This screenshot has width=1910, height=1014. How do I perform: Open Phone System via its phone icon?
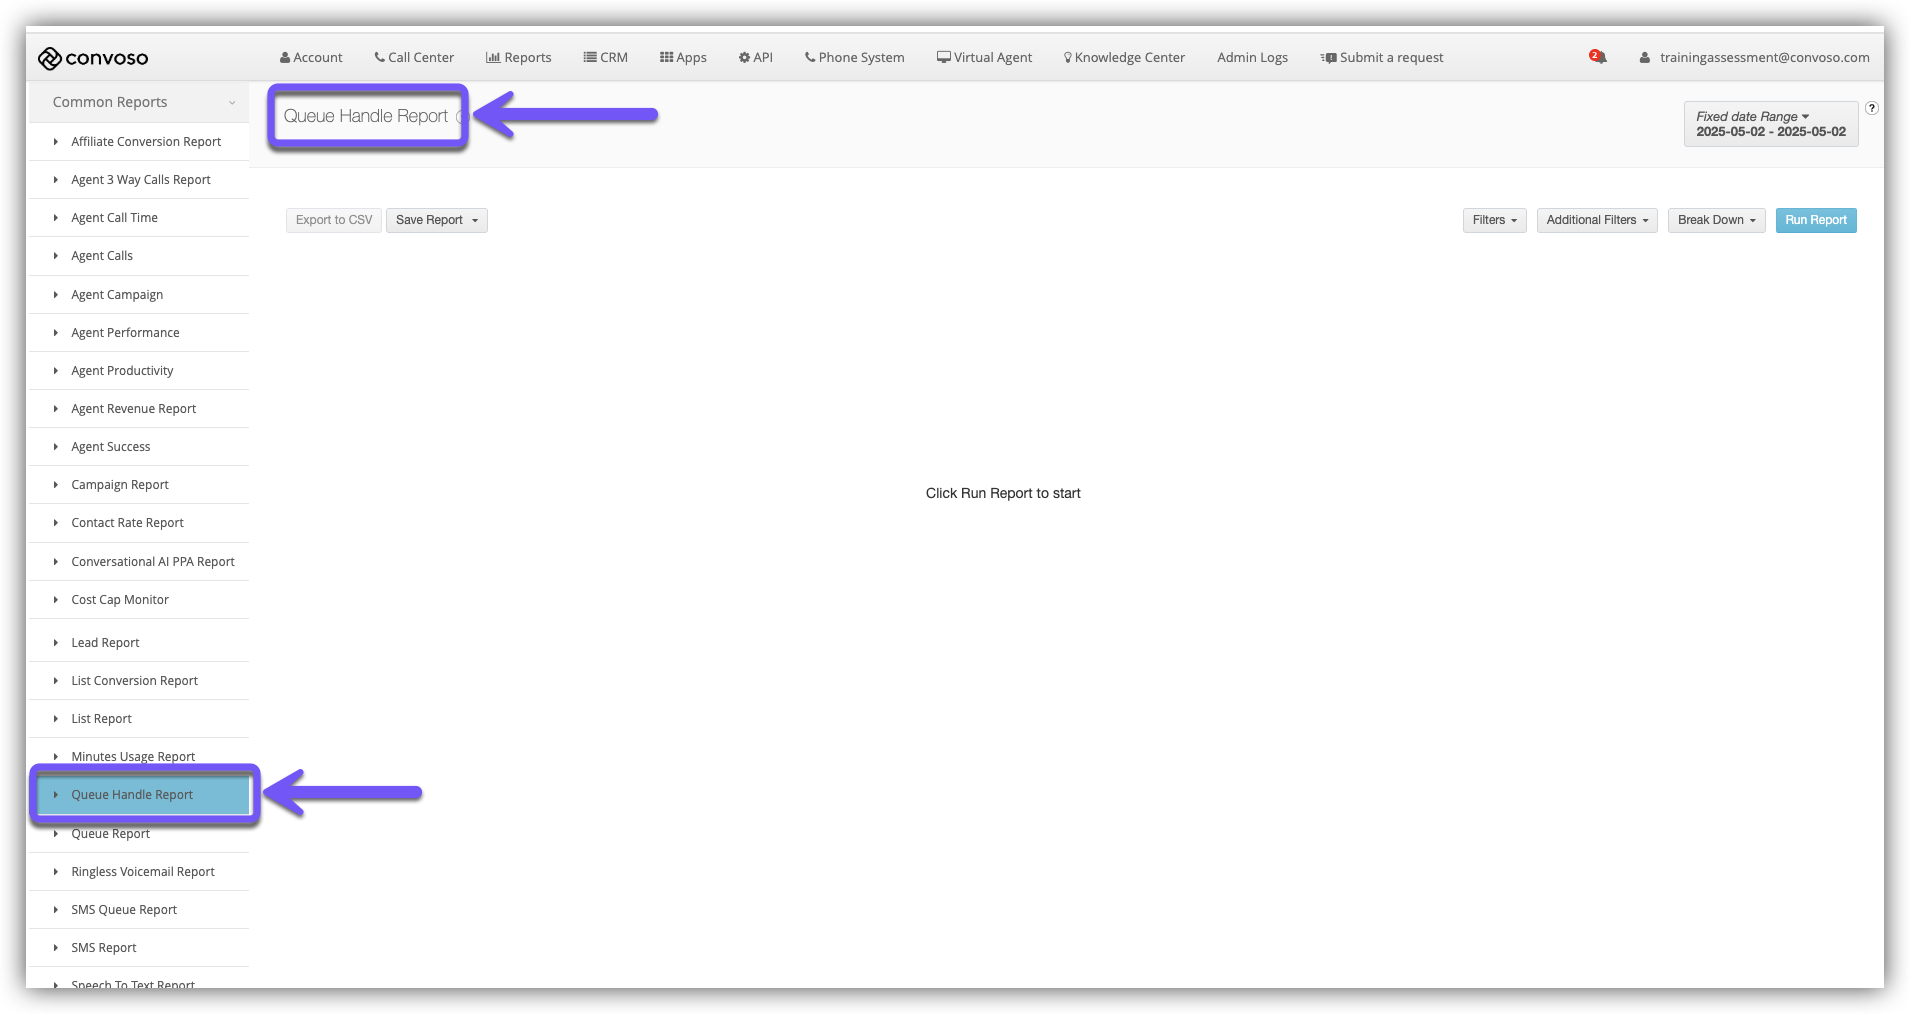tap(810, 57)
